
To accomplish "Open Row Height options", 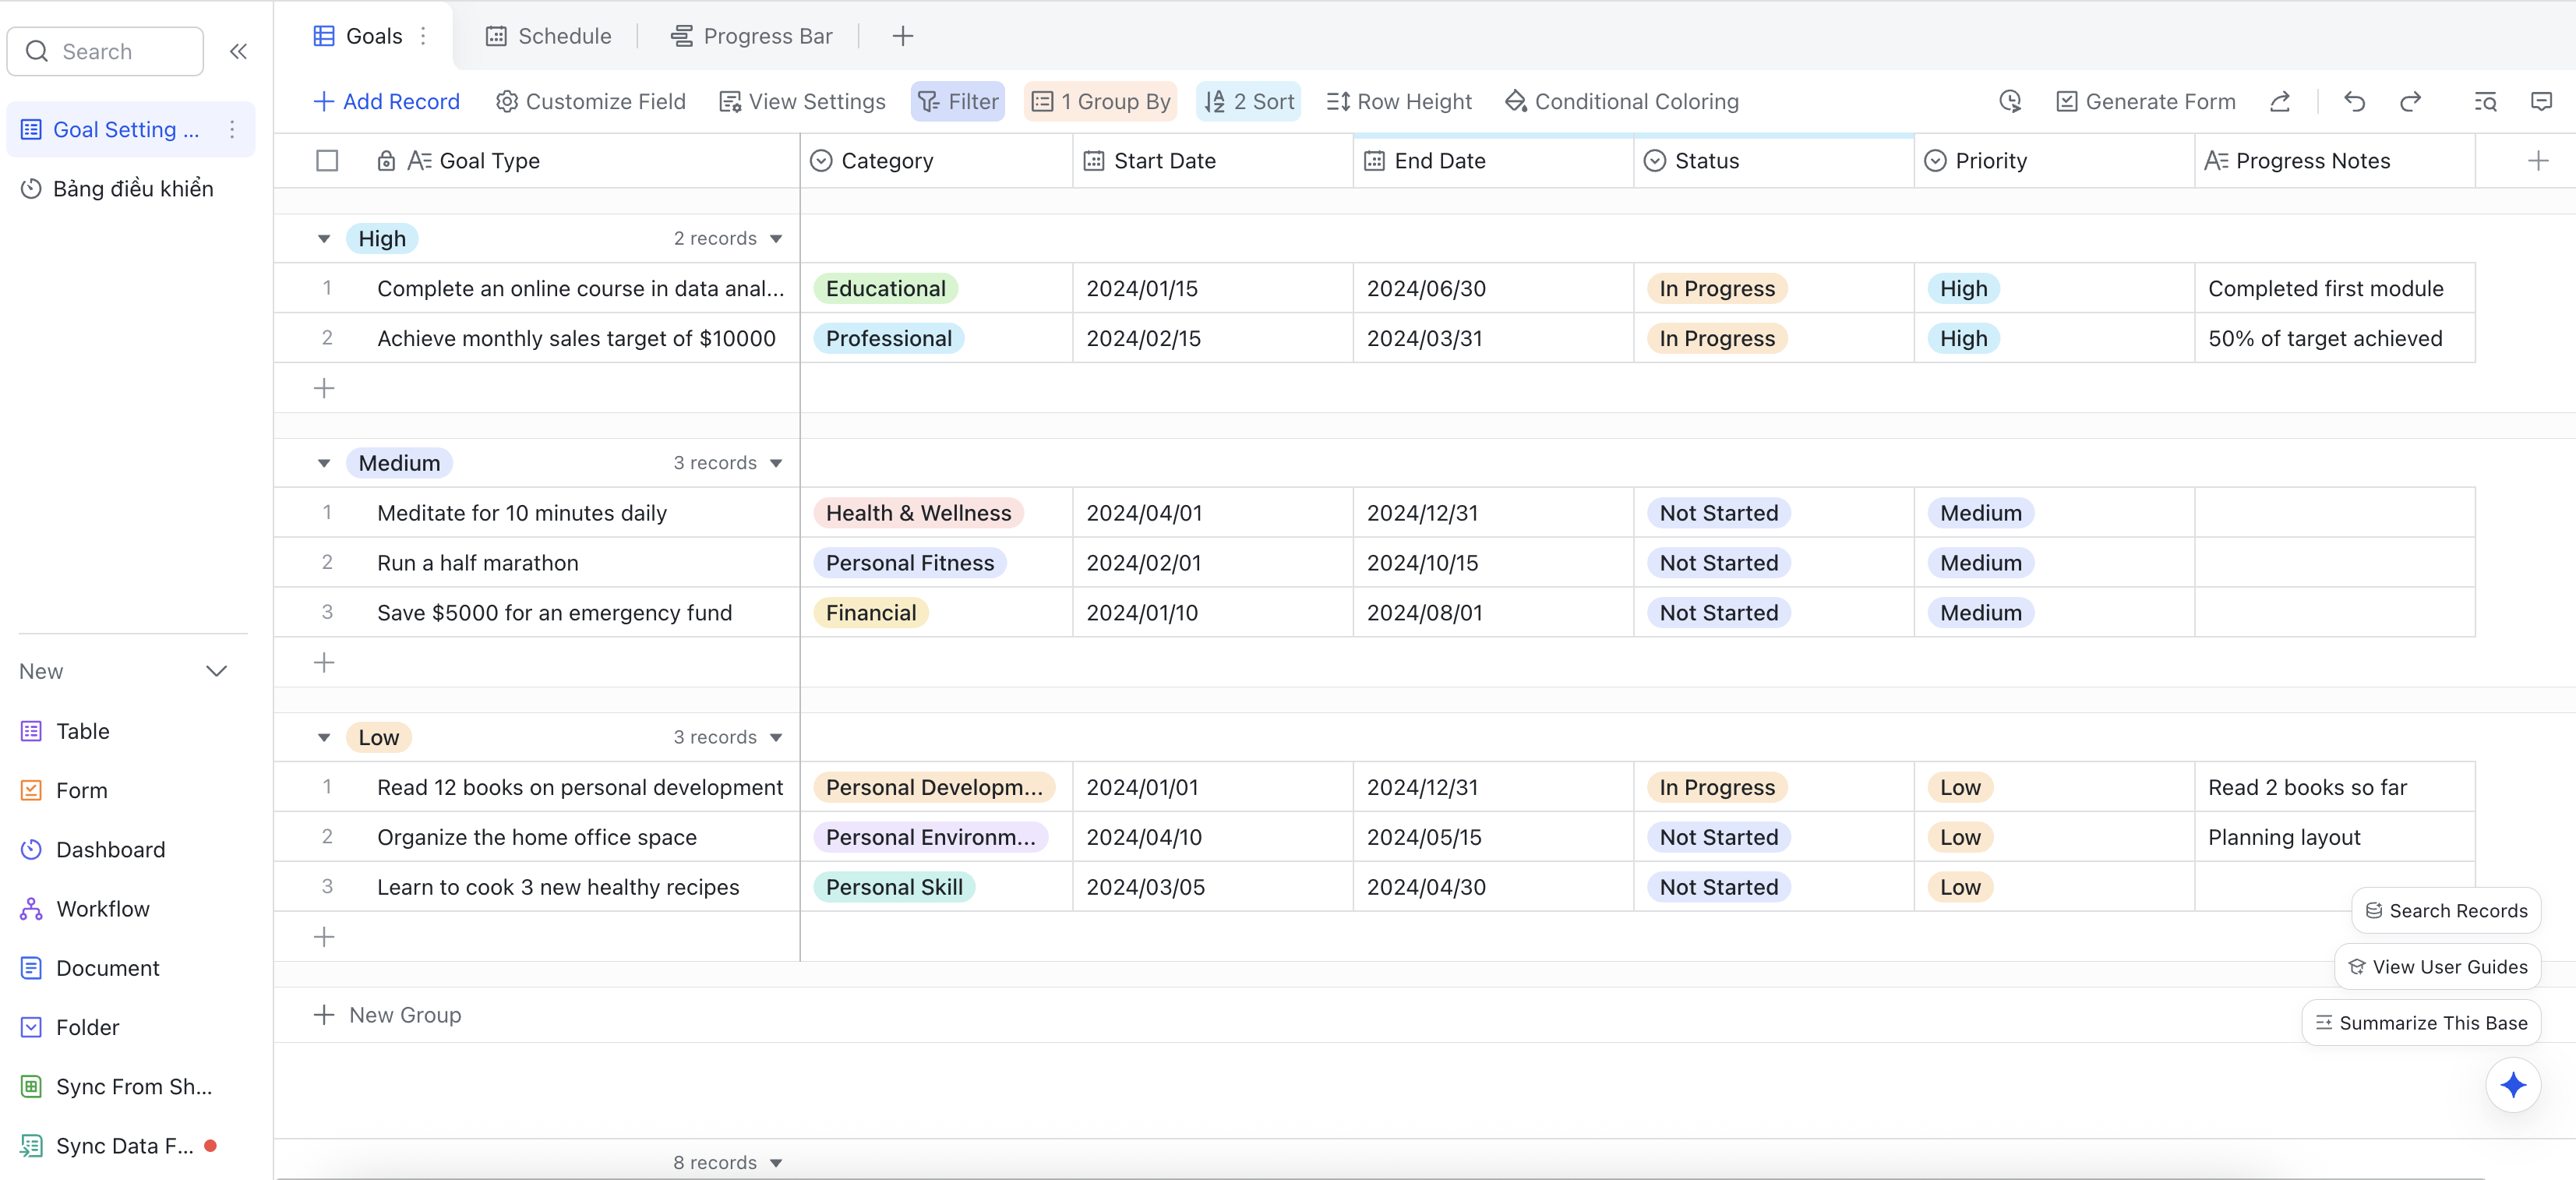I will [1399, 101].
